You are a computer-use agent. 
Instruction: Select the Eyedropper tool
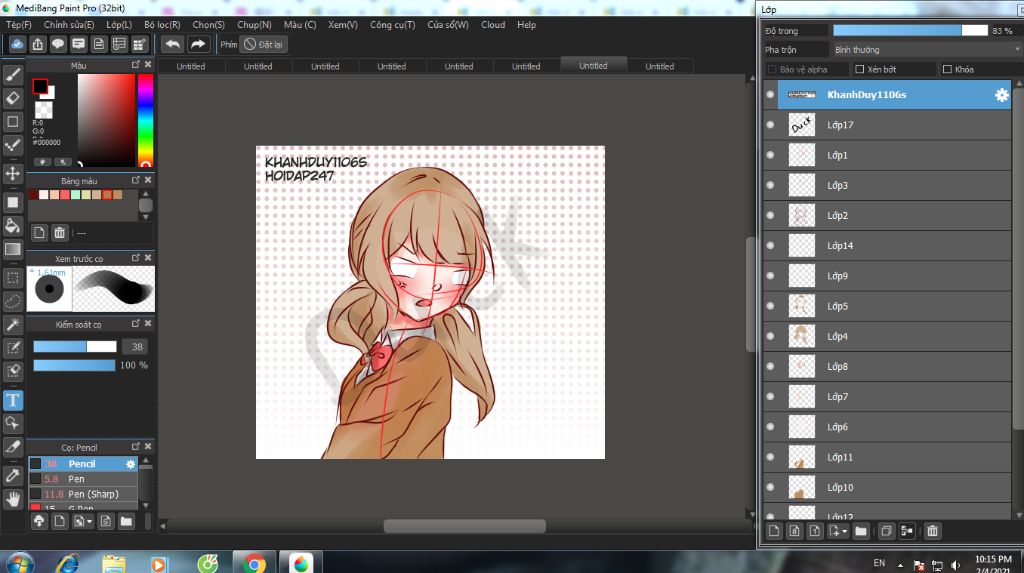[x=12, y=476]
